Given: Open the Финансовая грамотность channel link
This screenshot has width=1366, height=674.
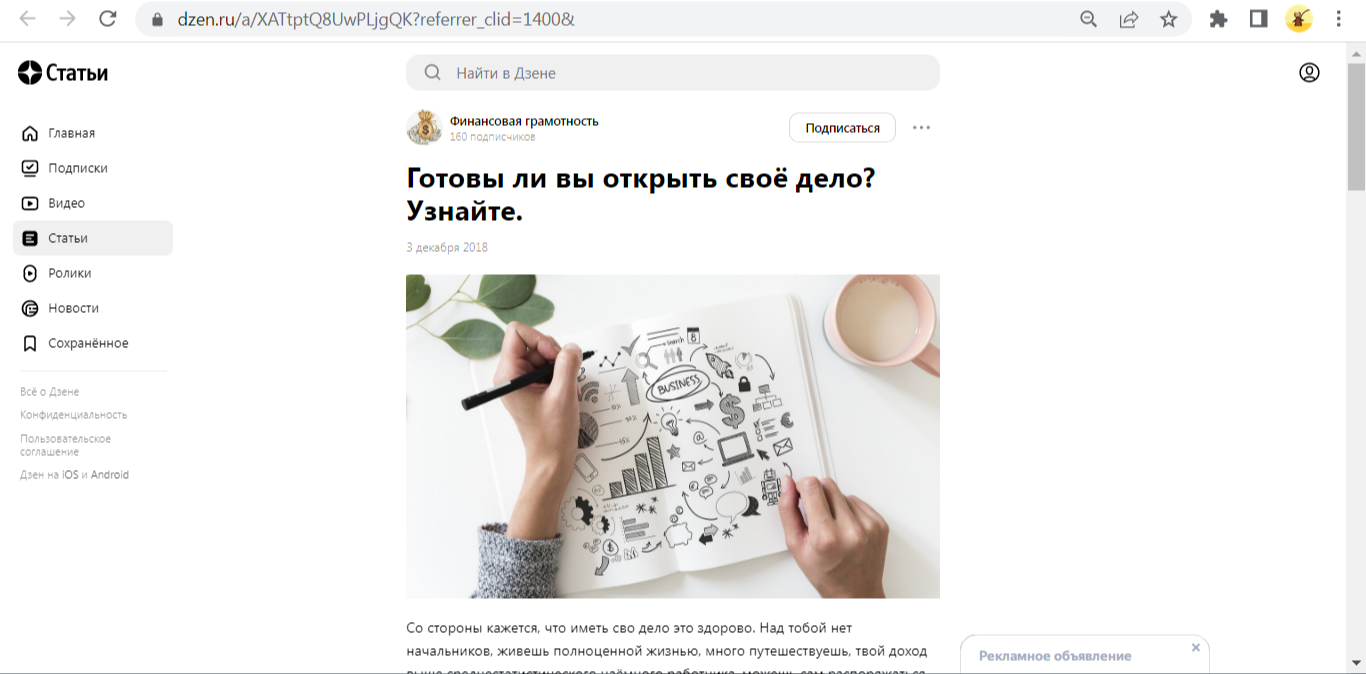Looking at the screenshot, I should coord(524,121).
